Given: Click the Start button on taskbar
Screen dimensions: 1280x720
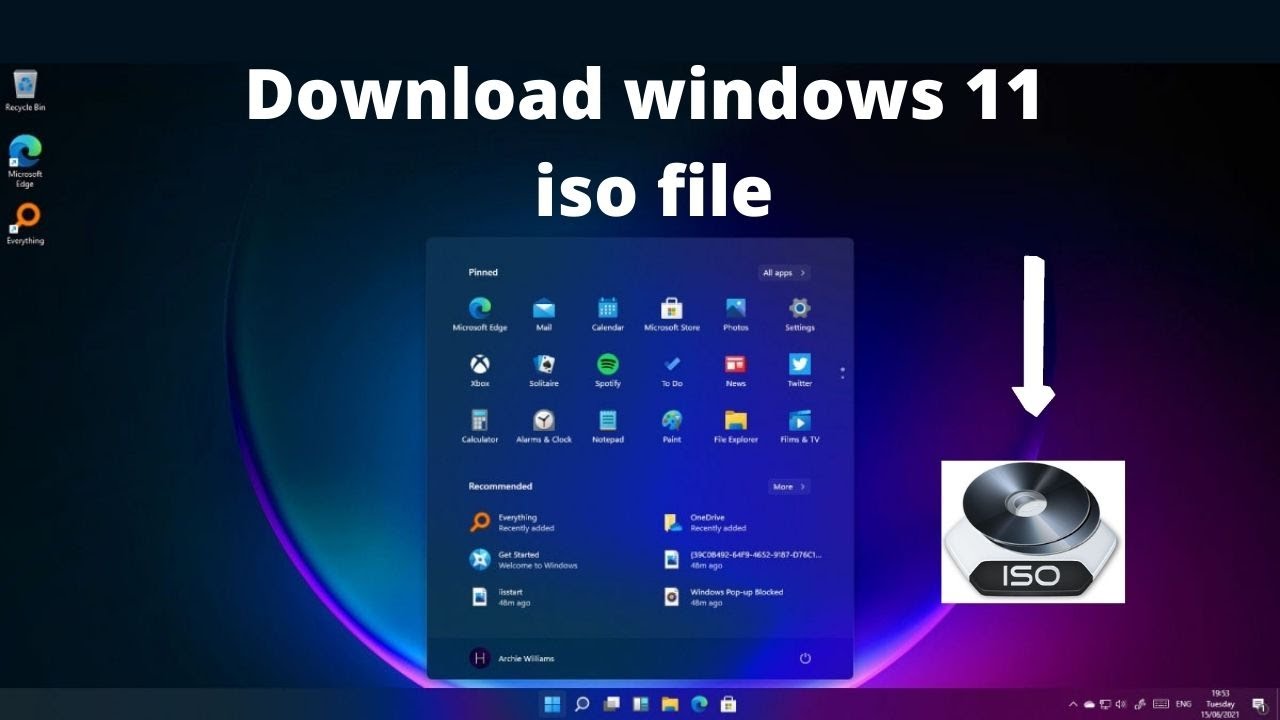Looking at the screenshot, I should [552, 704].
